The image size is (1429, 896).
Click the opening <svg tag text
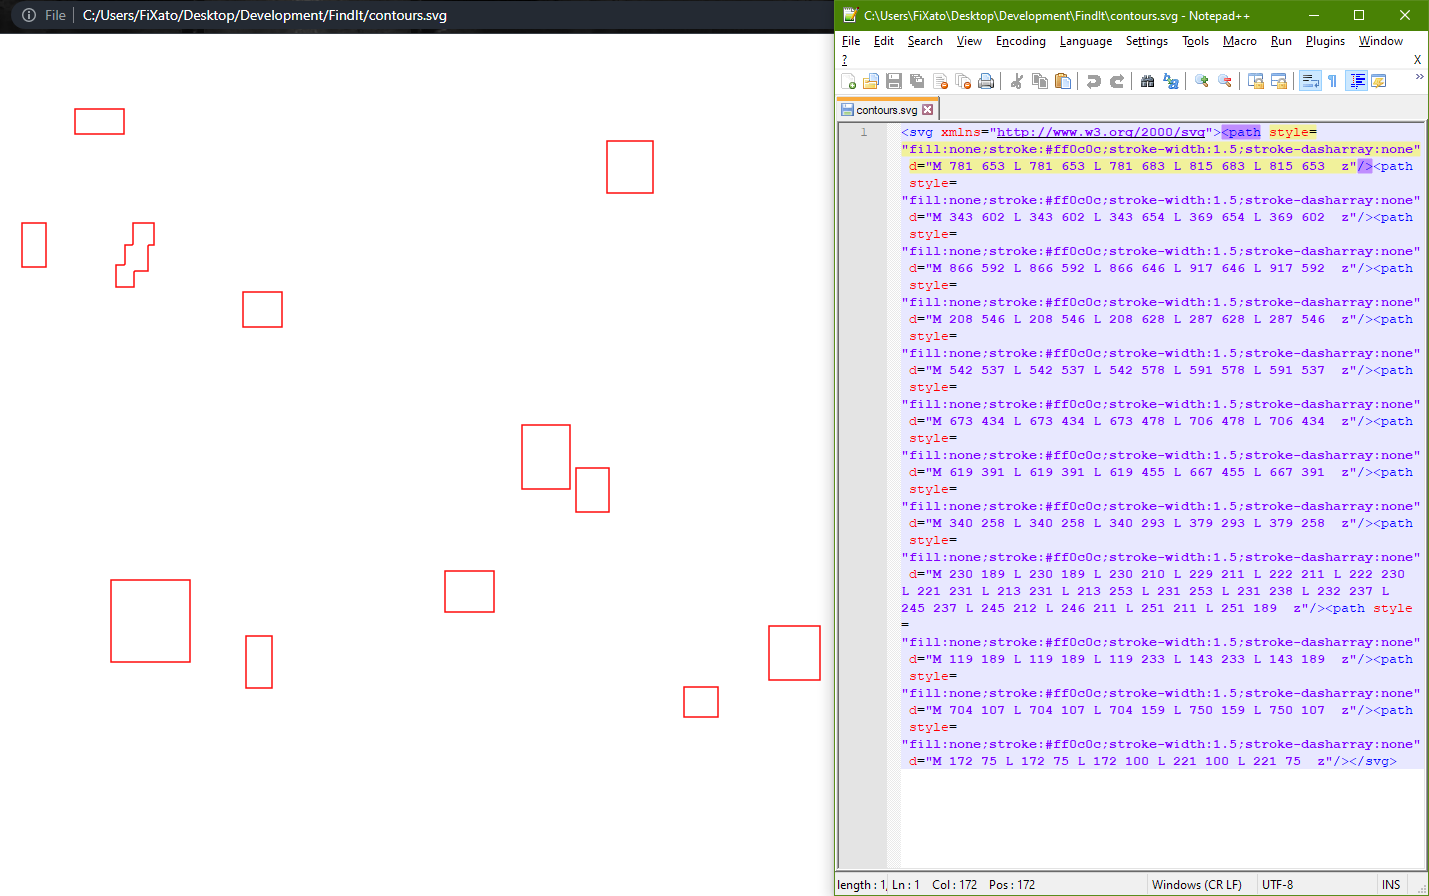click(917, 132)
